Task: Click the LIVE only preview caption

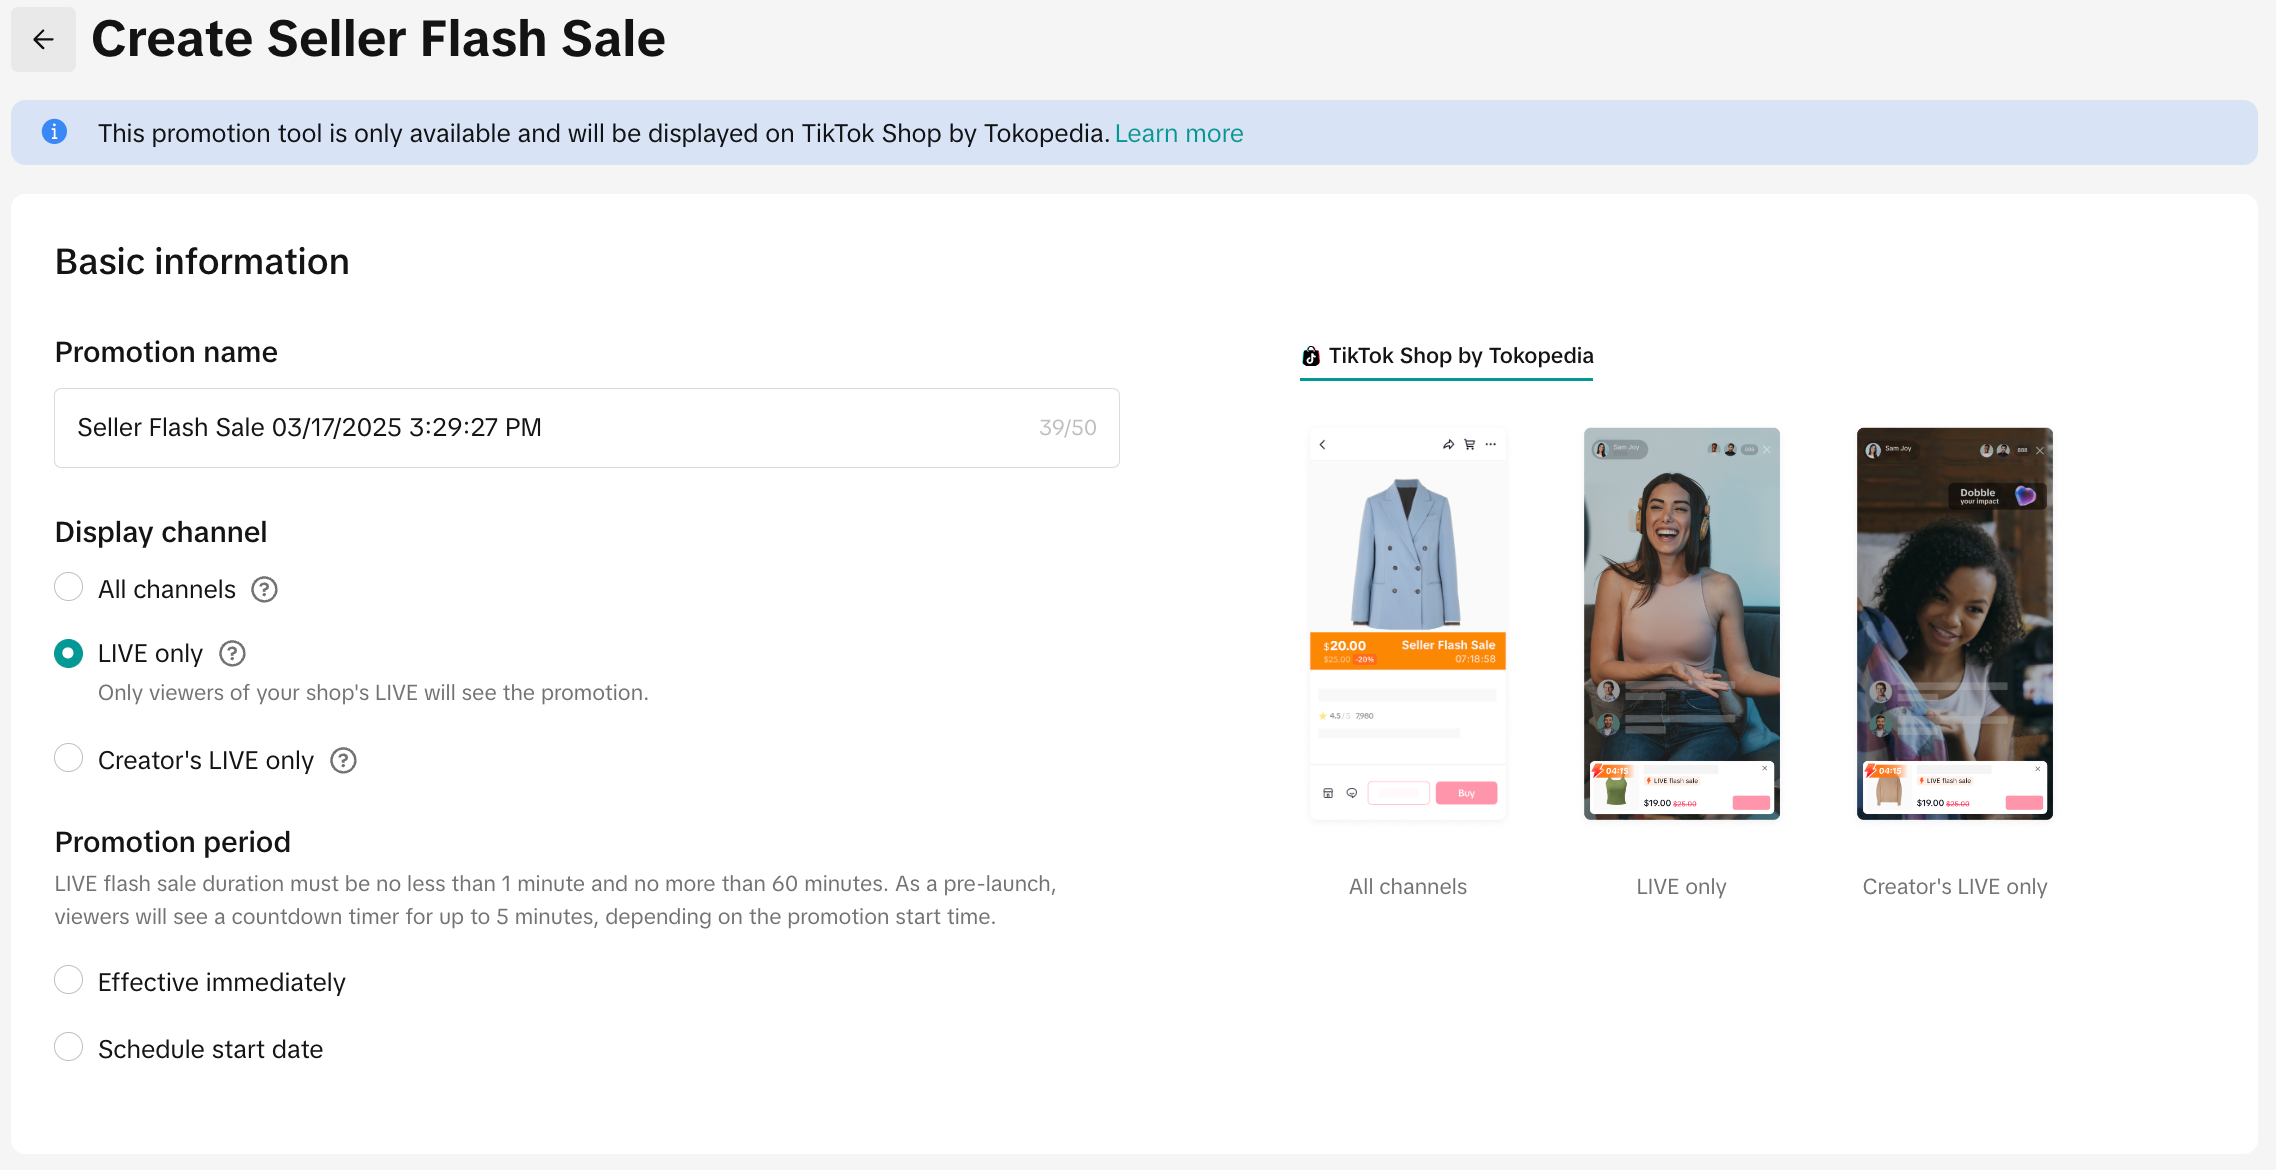Action: click(1681, 887)
